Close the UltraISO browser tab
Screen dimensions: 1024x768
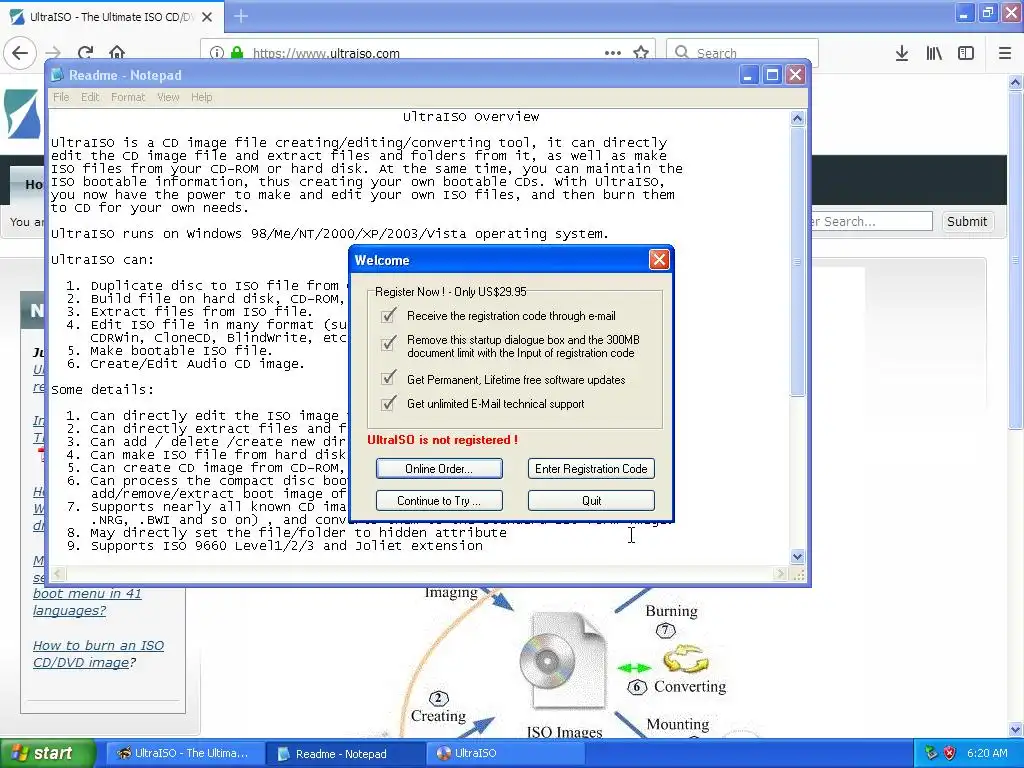point(207,17)
